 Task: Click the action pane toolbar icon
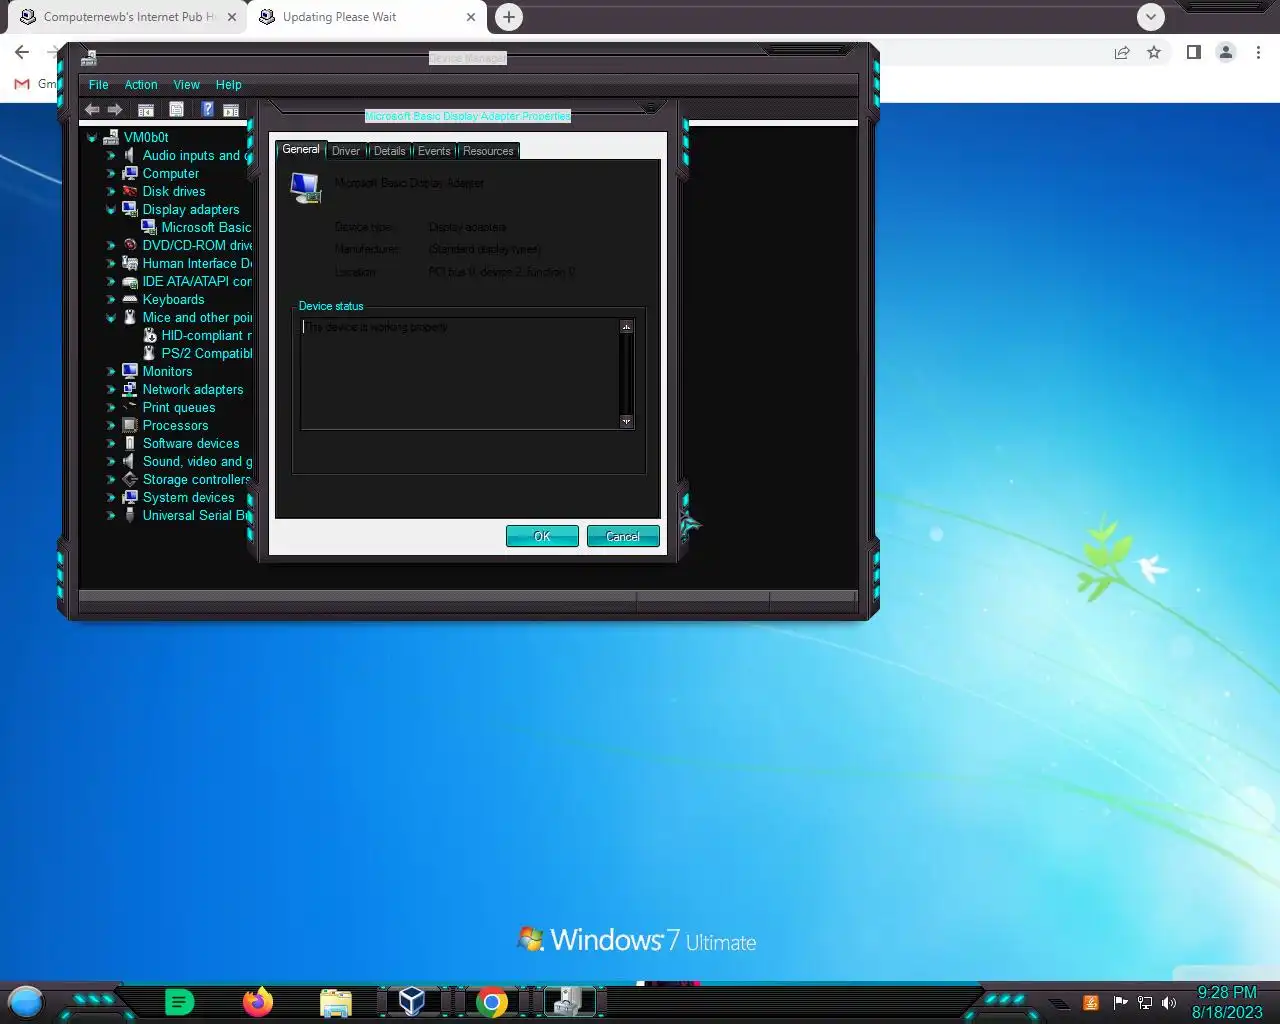click(x=231, y=110)
